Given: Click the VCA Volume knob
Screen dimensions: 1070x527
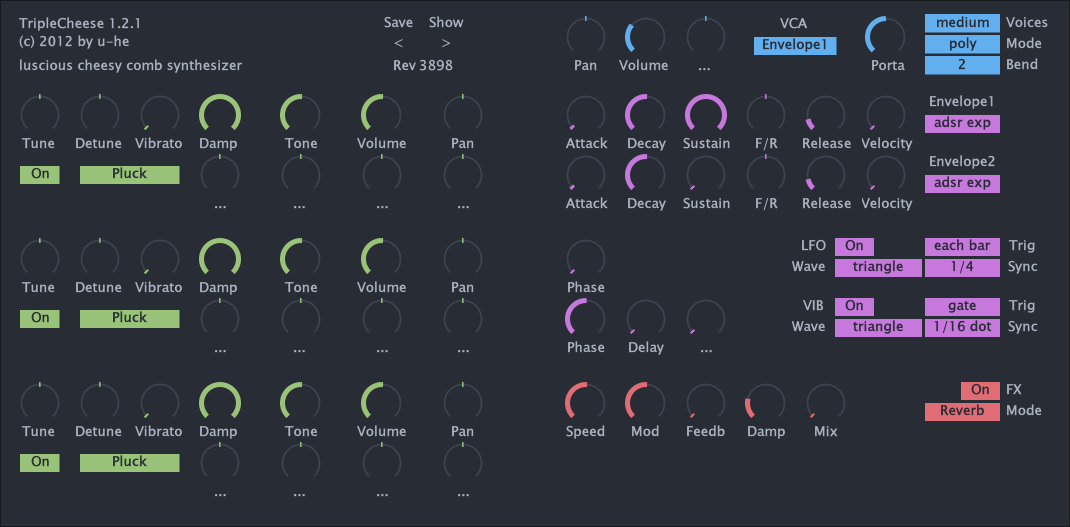Looking at the screenshot, I should pyautogui.click(x=645, y=35).
